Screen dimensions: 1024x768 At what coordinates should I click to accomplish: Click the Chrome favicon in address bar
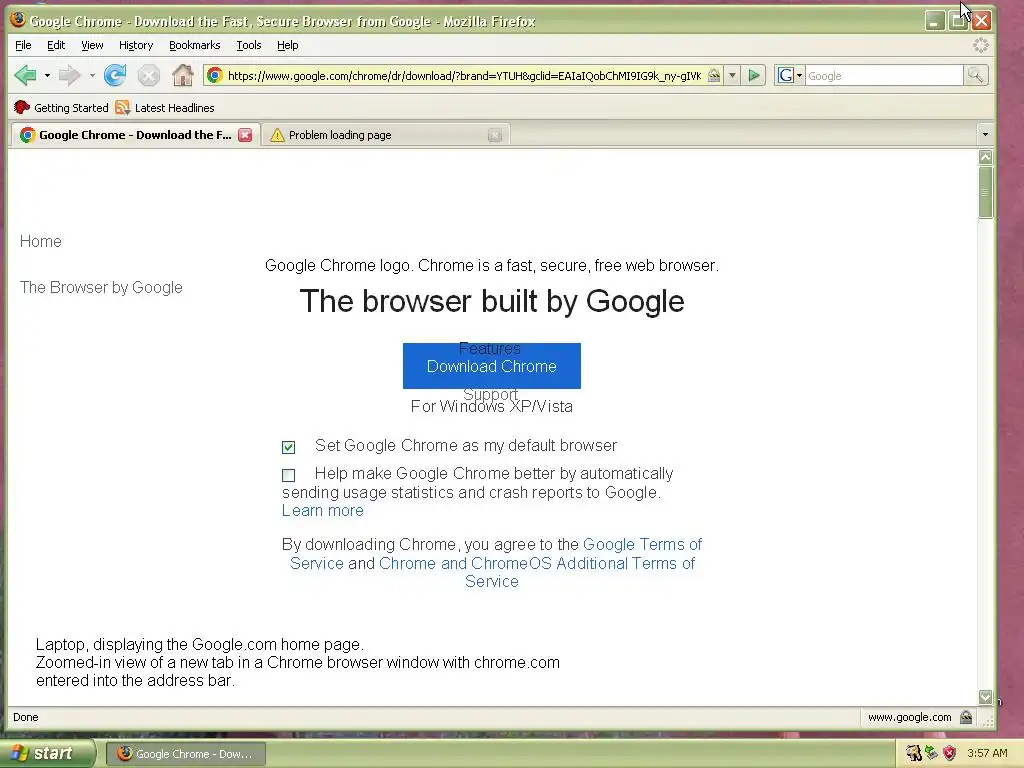(215, 76)
